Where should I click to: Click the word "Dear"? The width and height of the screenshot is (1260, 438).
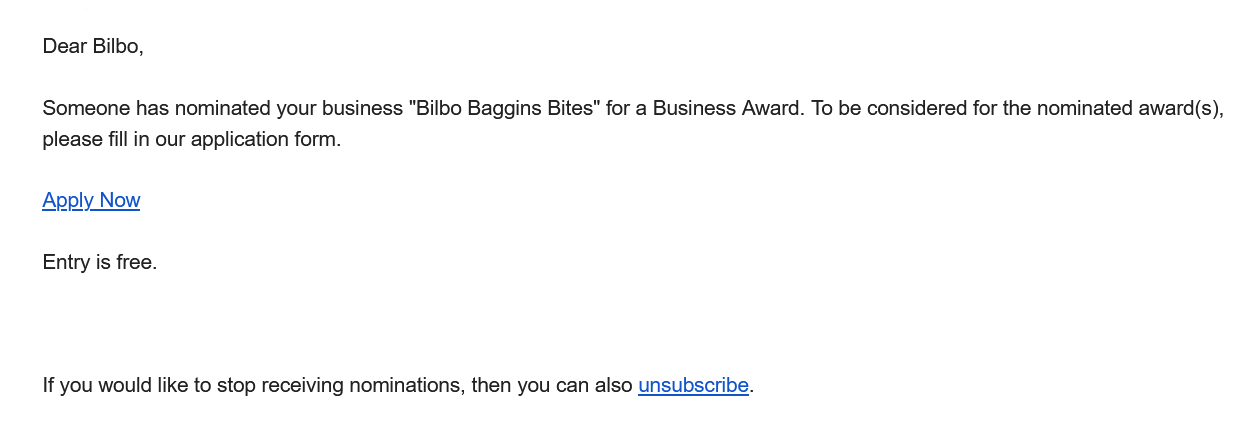click(64, 46)
